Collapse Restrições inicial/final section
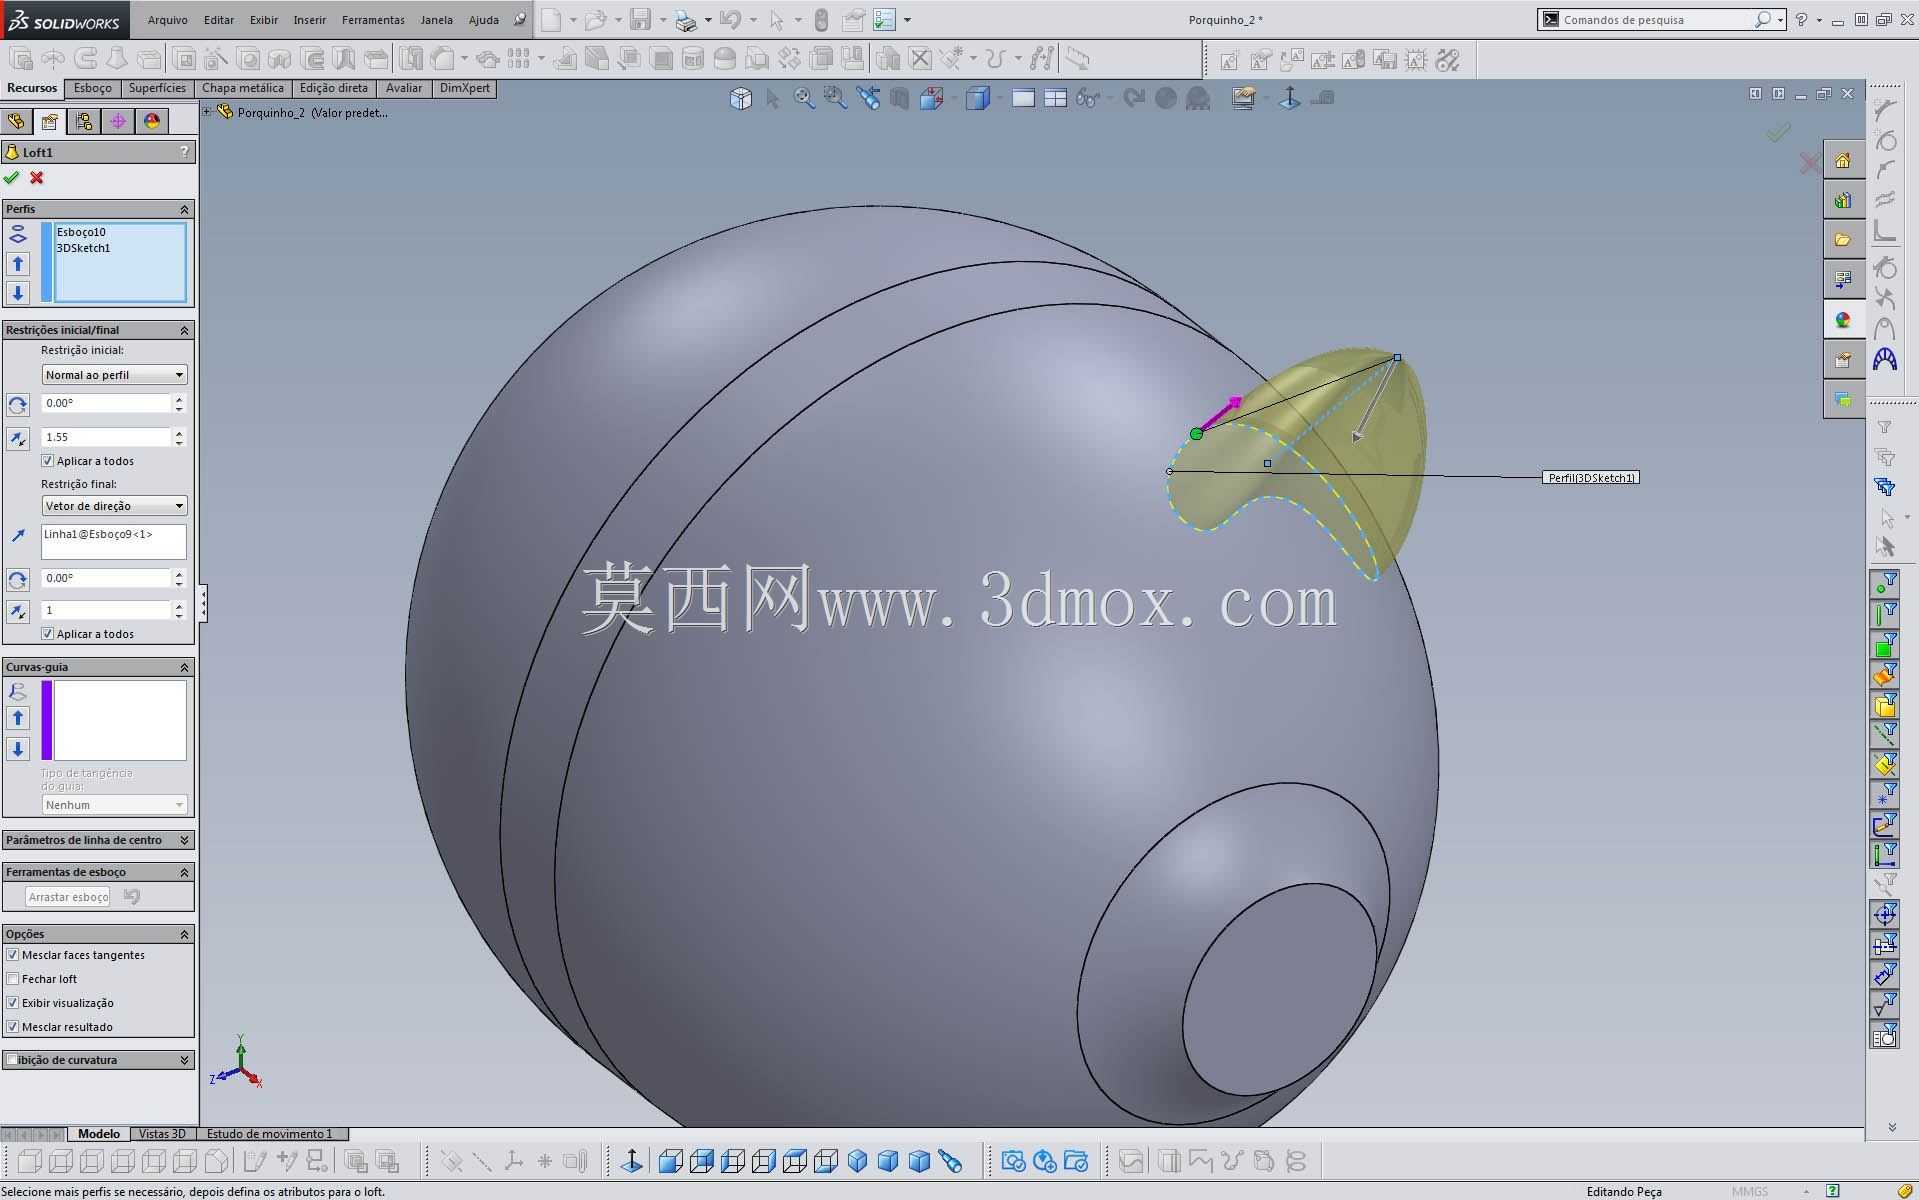1919x1200 pixels. coord(184,330)
